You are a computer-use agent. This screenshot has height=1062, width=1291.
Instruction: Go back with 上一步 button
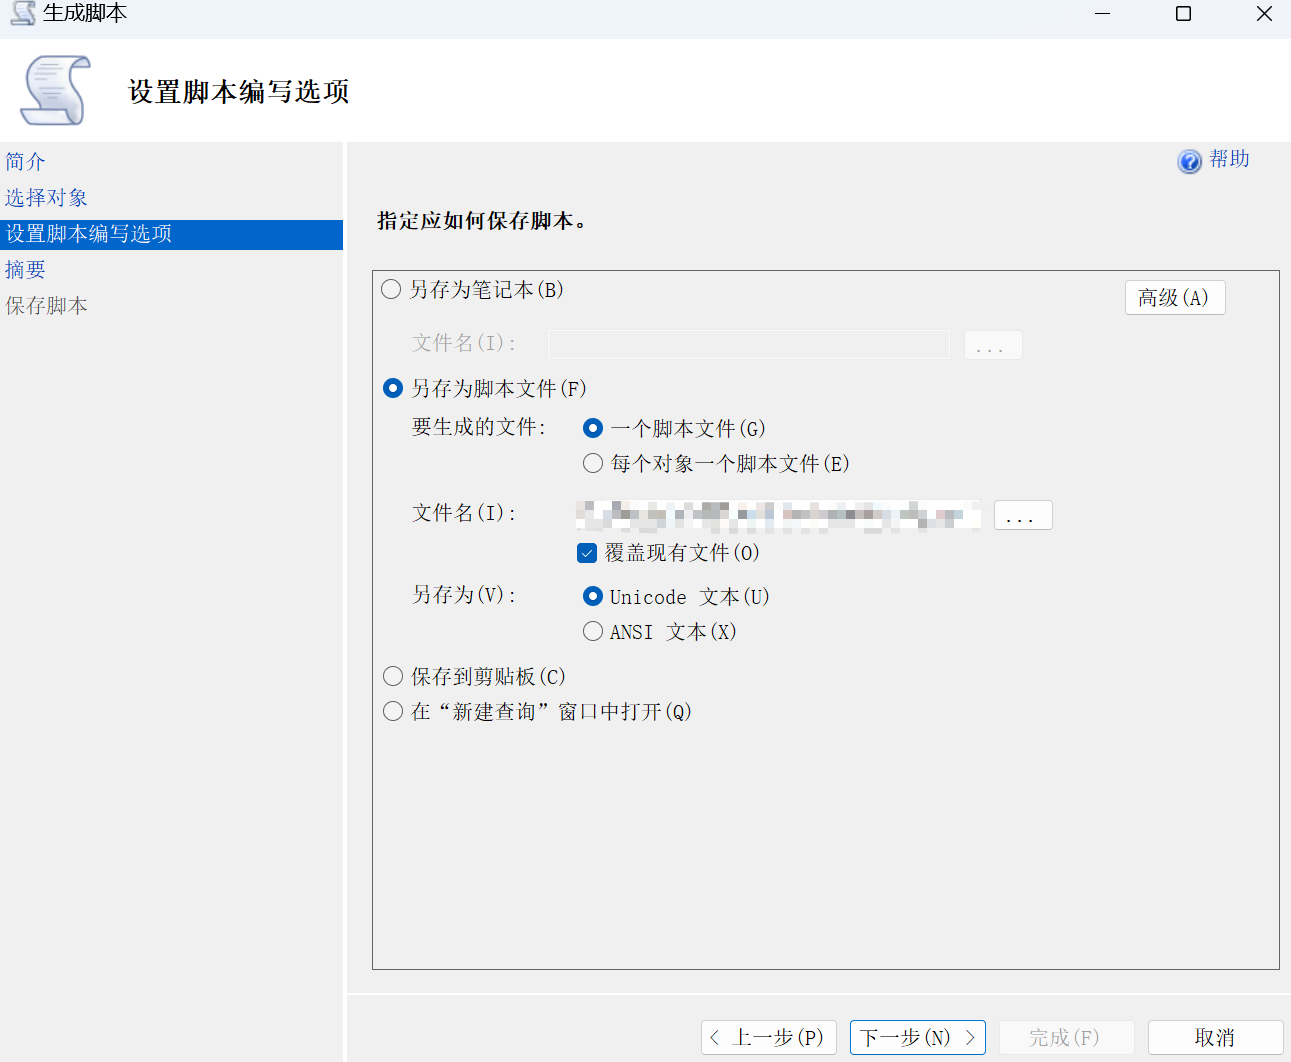pos(768,1037)
